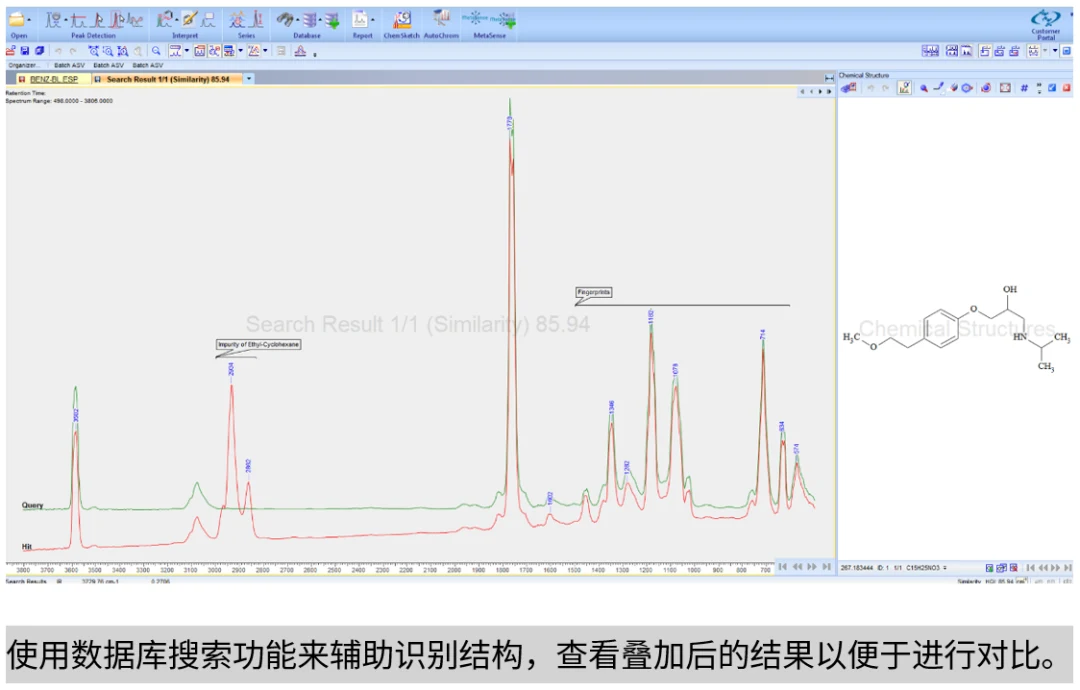The image size is (1080, 690).
Task: Jump to last record in structure panel
Action: click(x=1068, y=568)
